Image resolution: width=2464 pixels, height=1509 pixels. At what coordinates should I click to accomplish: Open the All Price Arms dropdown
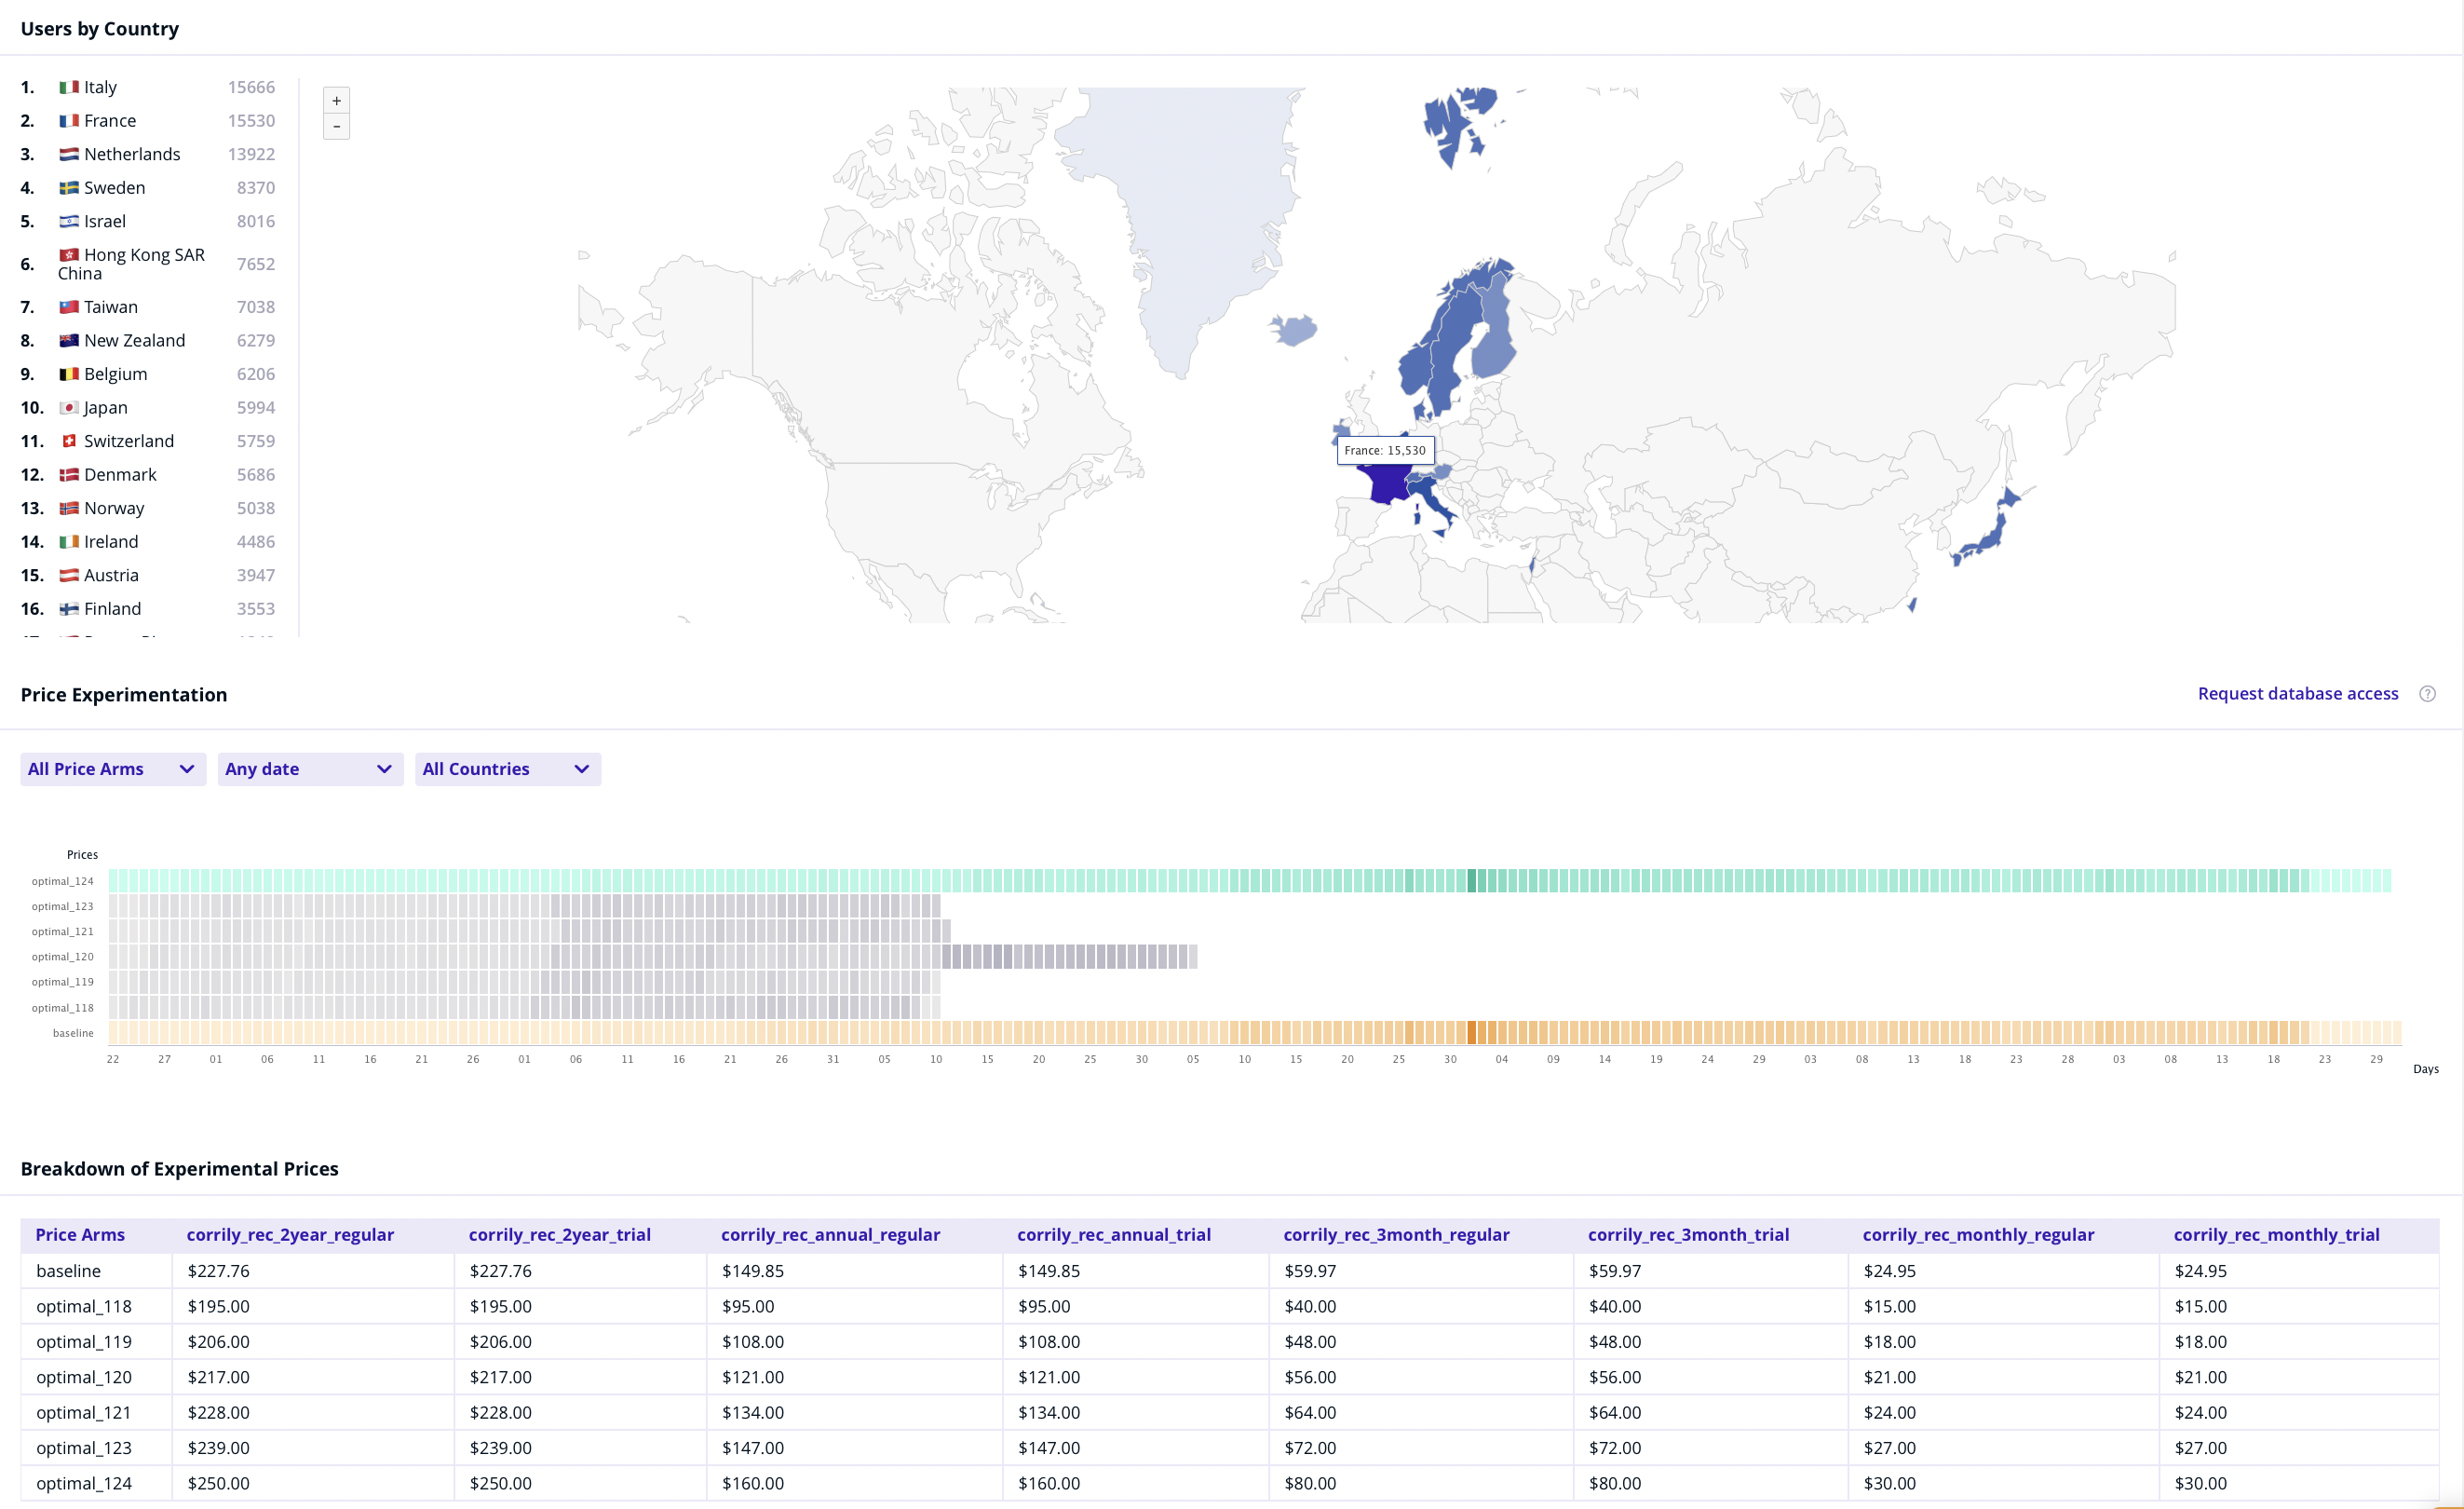coord(112,769)
